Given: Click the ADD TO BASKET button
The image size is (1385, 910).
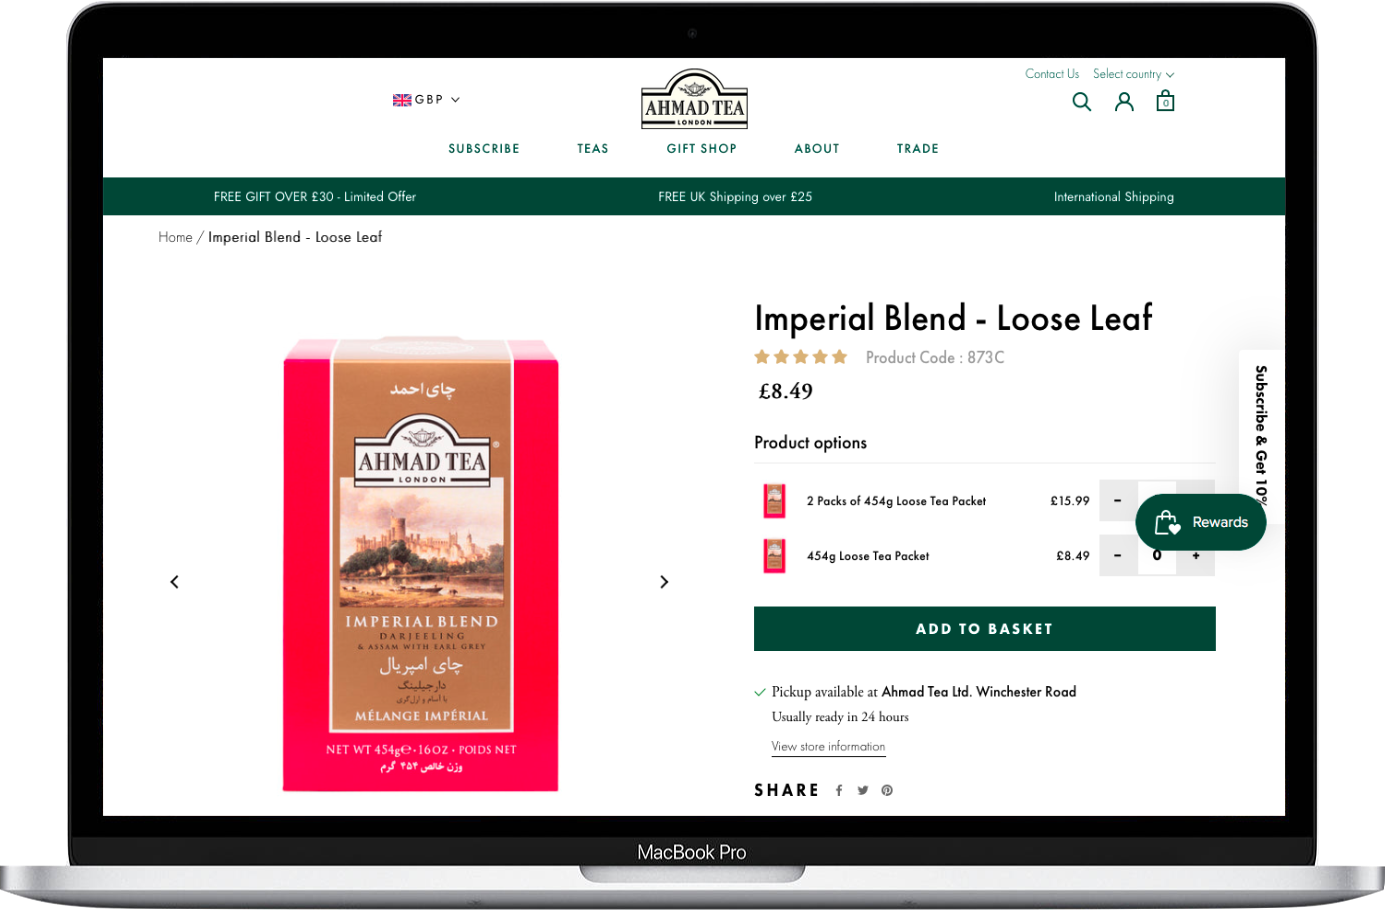Looking at the screenshot, I should click(x=984, y=628).
